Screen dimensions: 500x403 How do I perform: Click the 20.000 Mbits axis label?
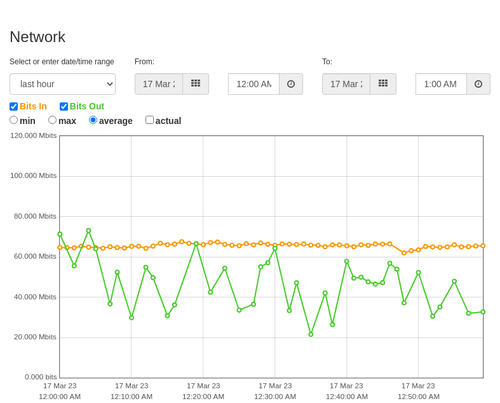(x=35, y=337)
